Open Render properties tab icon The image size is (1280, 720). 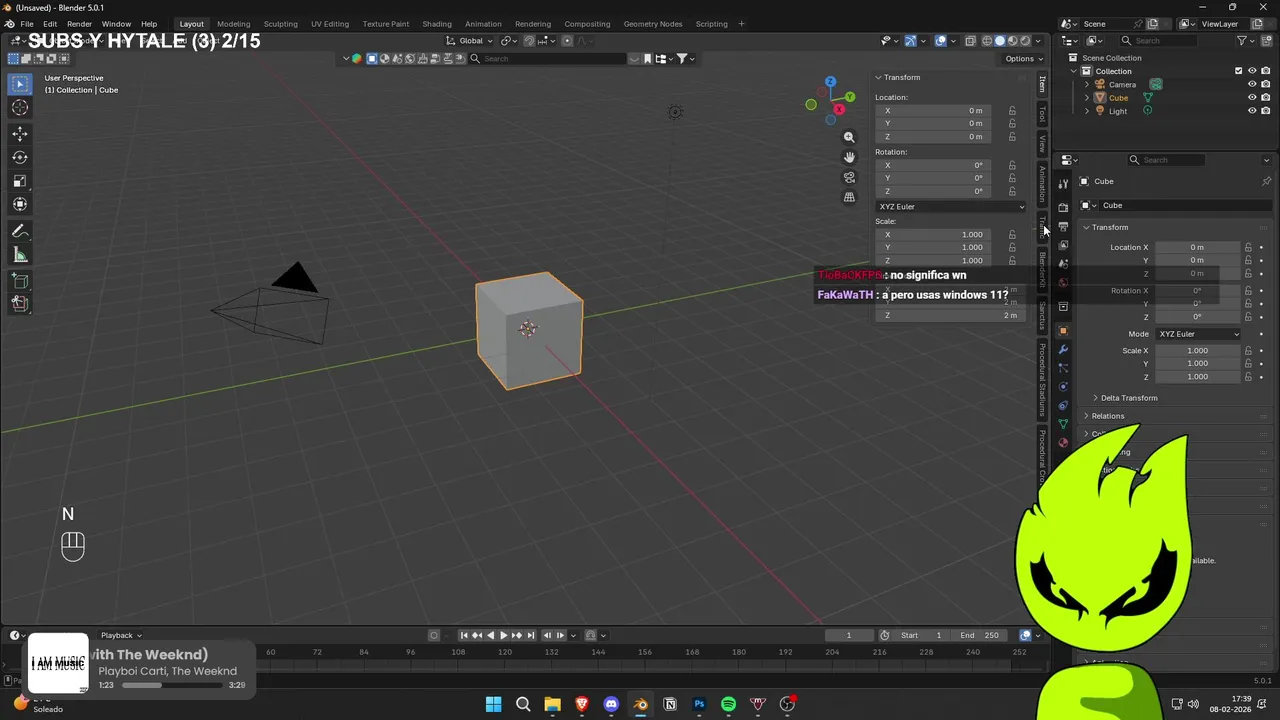[1063, 207]
